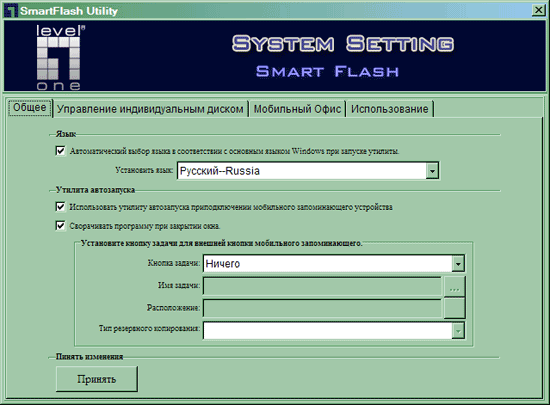Expand the task button dropdown showing Ничего
The height and width of the screenshot is (405, 550).
[x=458, y=264]
